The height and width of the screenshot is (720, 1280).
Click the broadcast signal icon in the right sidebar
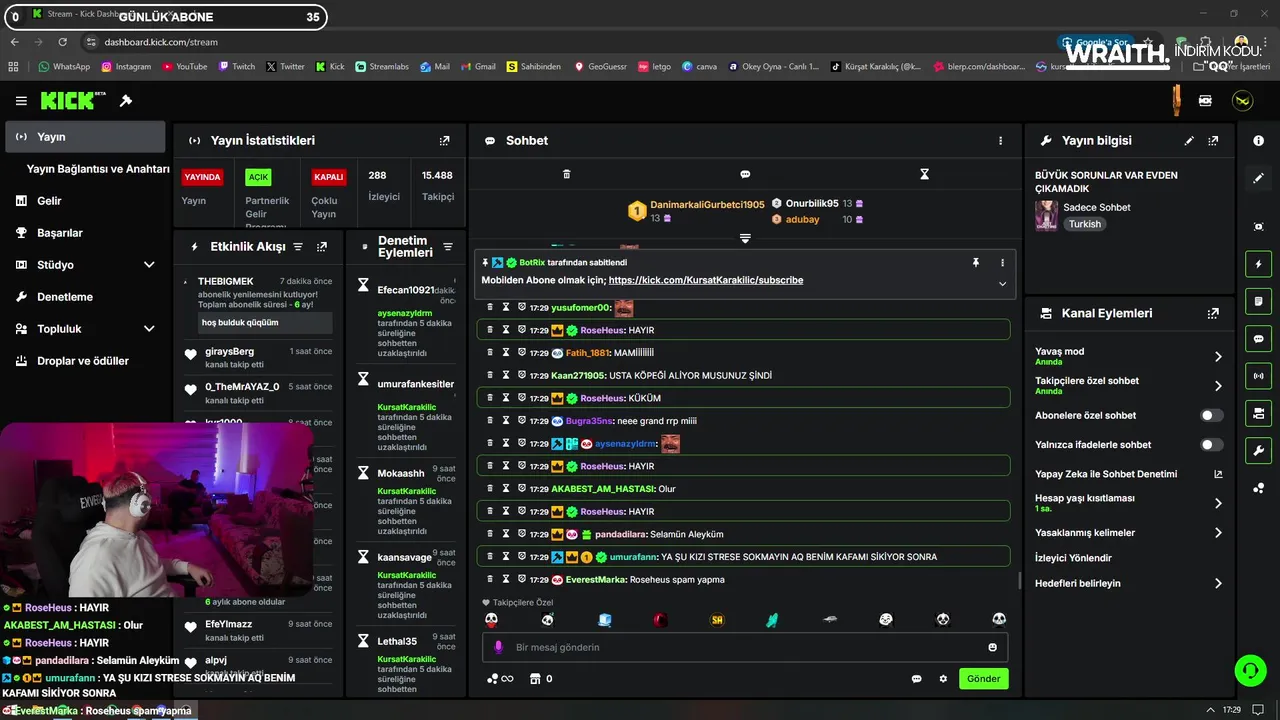(1258, 376)
